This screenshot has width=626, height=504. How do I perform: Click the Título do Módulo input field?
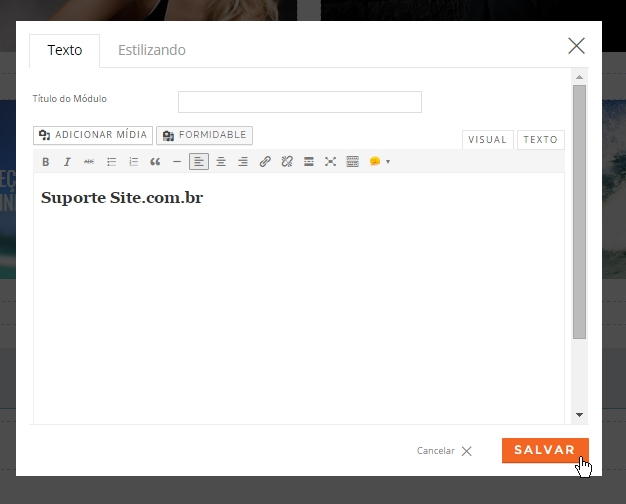pos(300,102)
